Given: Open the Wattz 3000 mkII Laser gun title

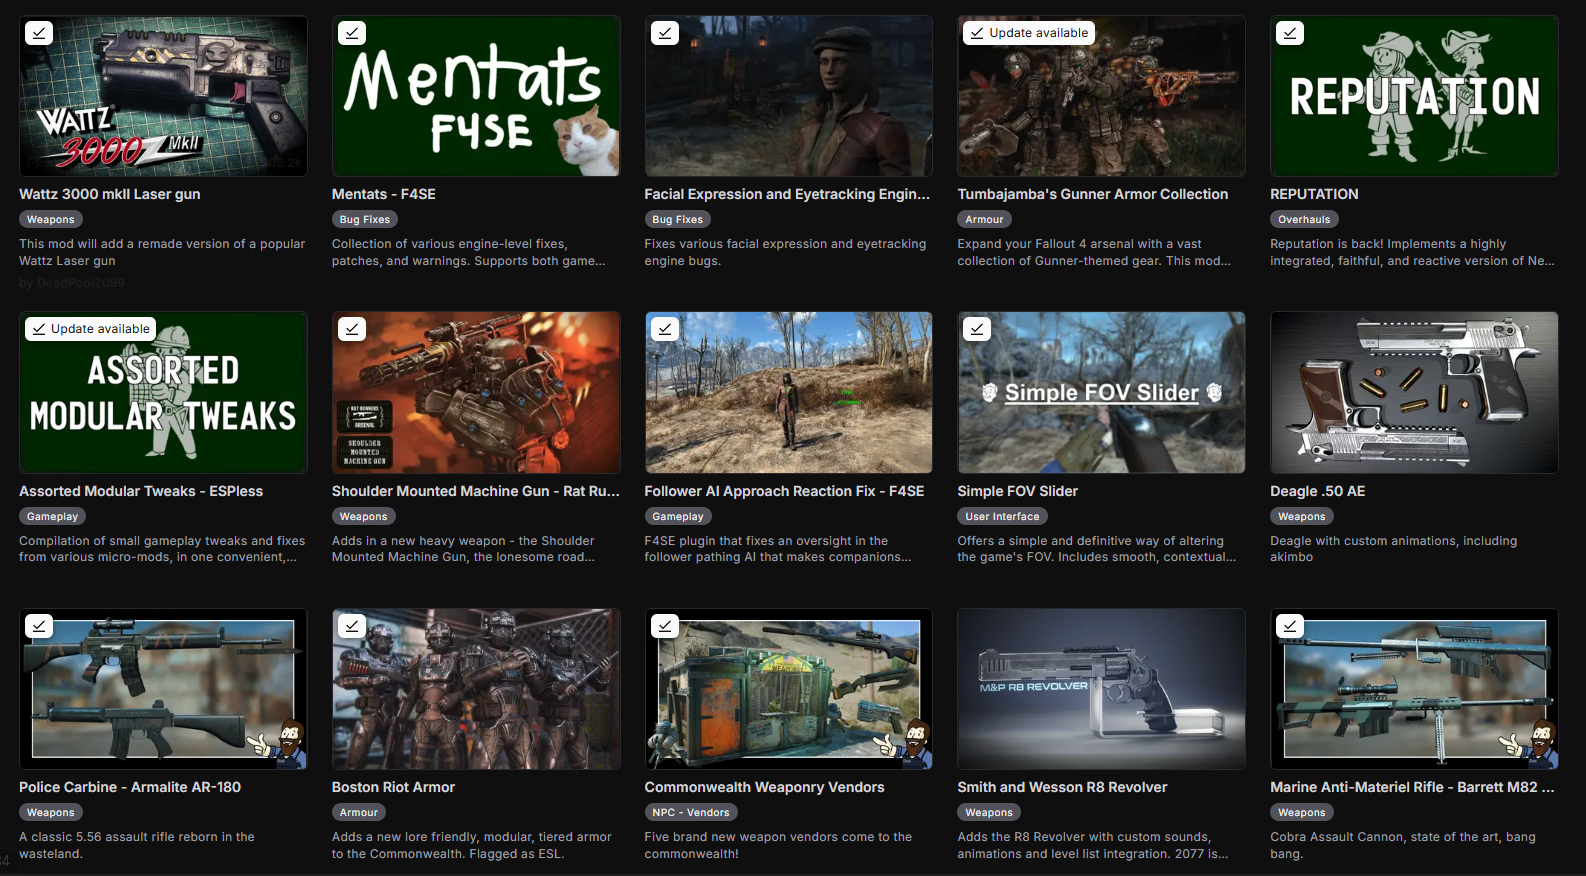Looking at the screenshot, I should [110, 194].
